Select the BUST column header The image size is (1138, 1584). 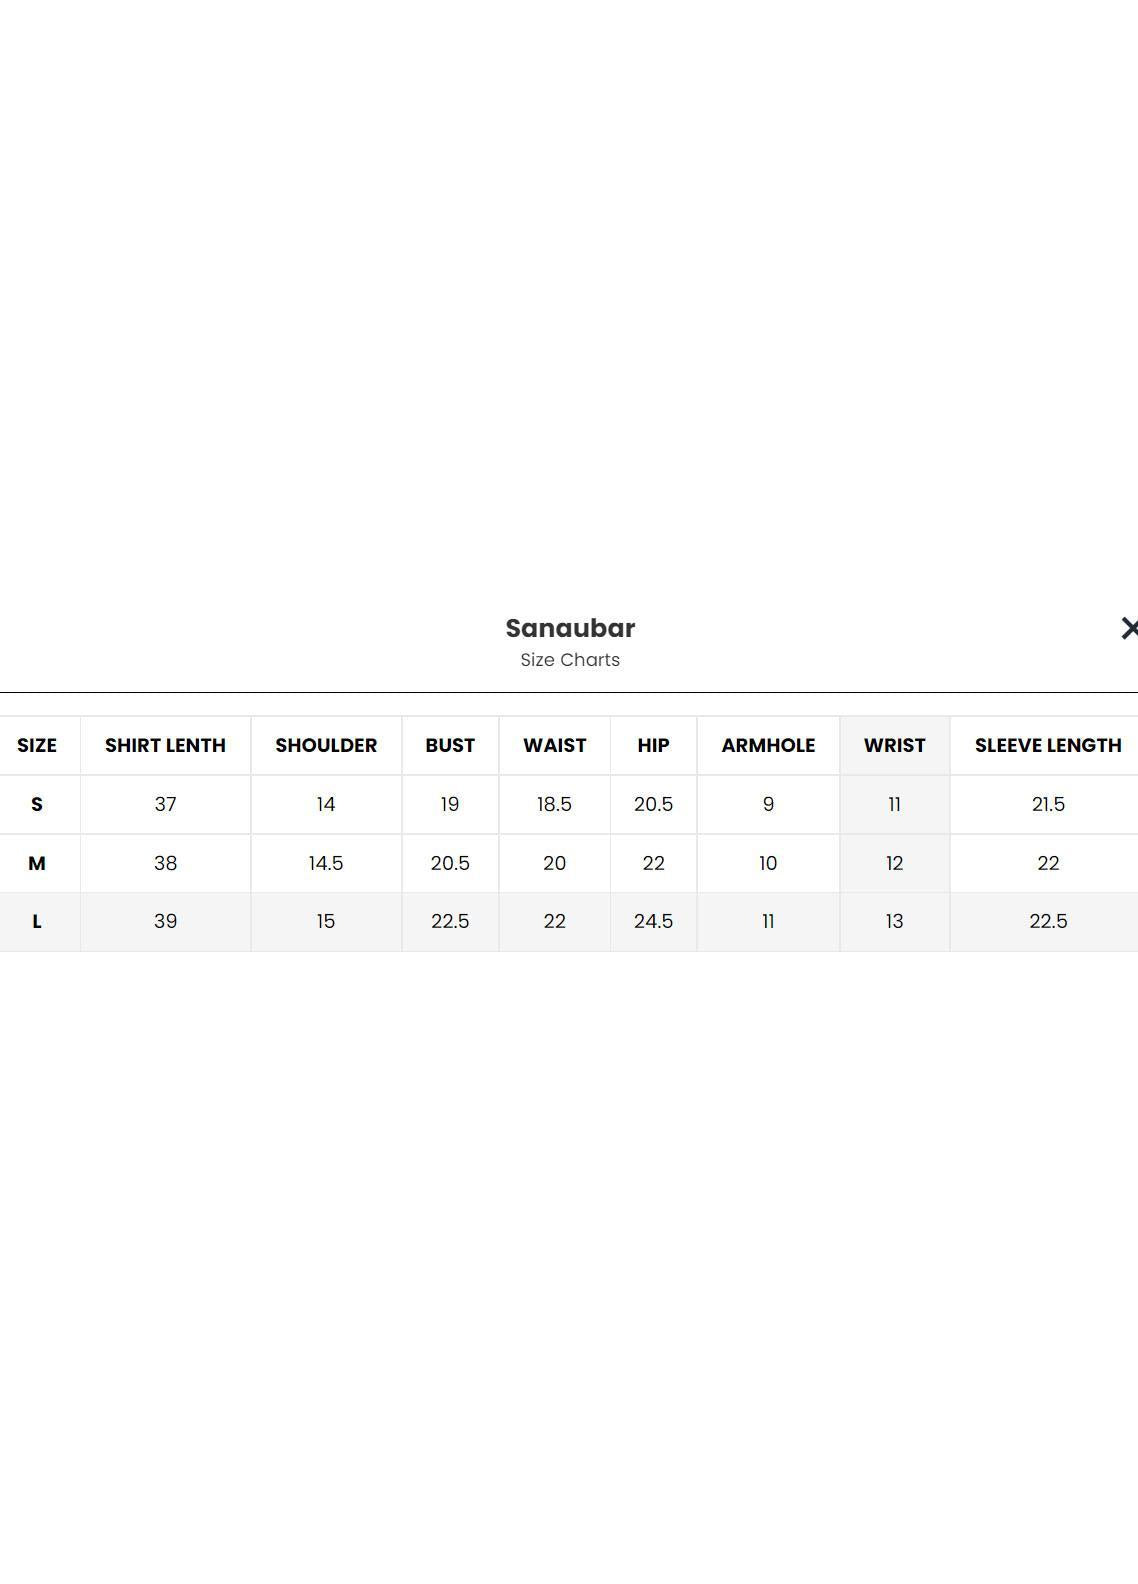pos(450,745)
